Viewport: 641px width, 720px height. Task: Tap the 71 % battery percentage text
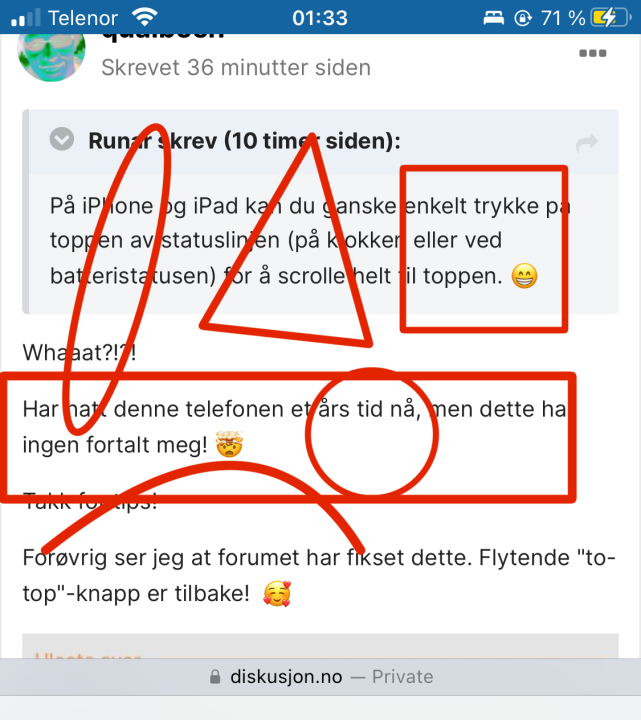tap(563, 18)
